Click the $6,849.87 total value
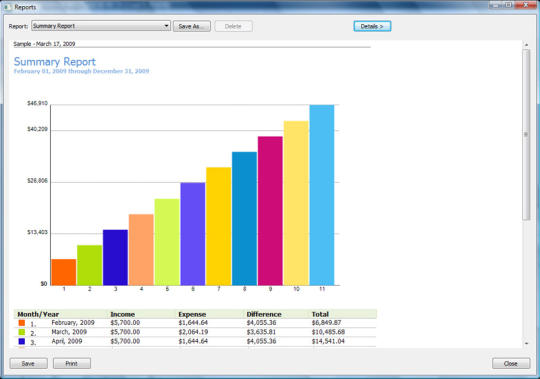The image size is (540, 379). coord(326,323)
